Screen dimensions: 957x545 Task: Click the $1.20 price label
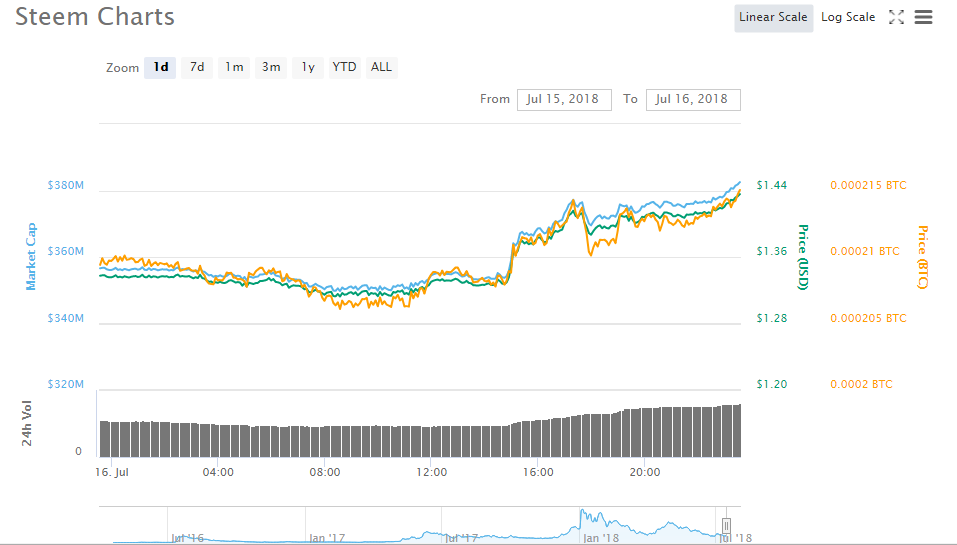(771, 384)
